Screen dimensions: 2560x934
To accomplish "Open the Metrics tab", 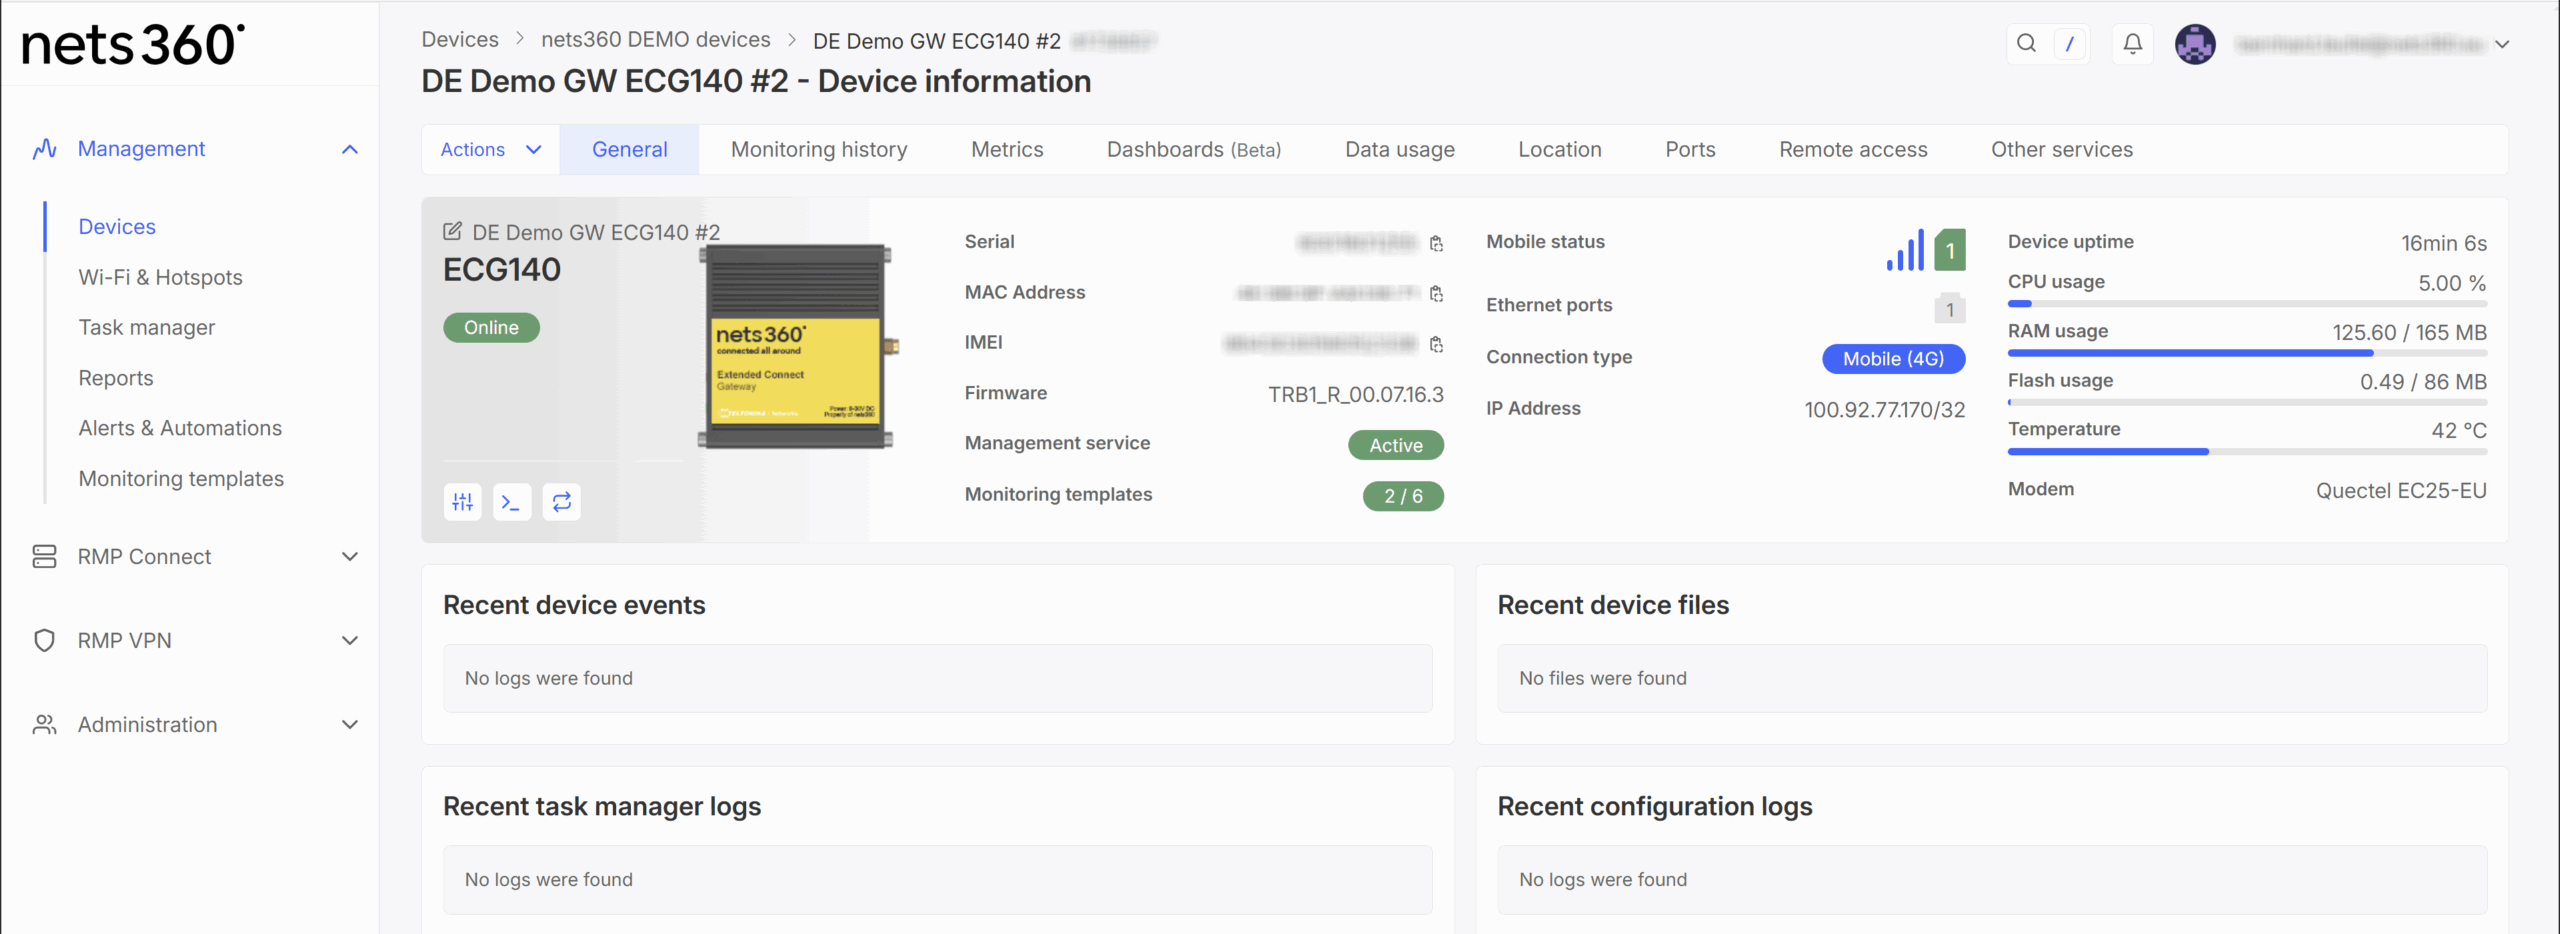I will pos(1007,150).
